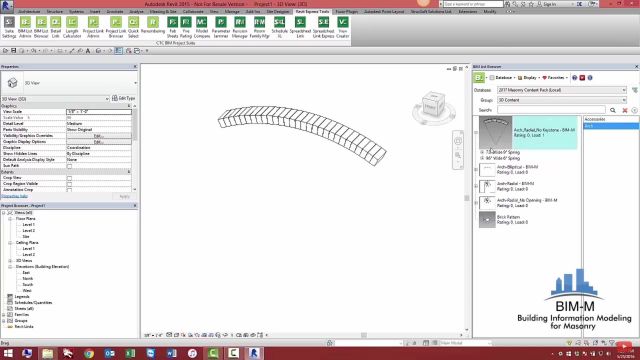Expand the Families node in the Project Browser

(x=4, y=315)
